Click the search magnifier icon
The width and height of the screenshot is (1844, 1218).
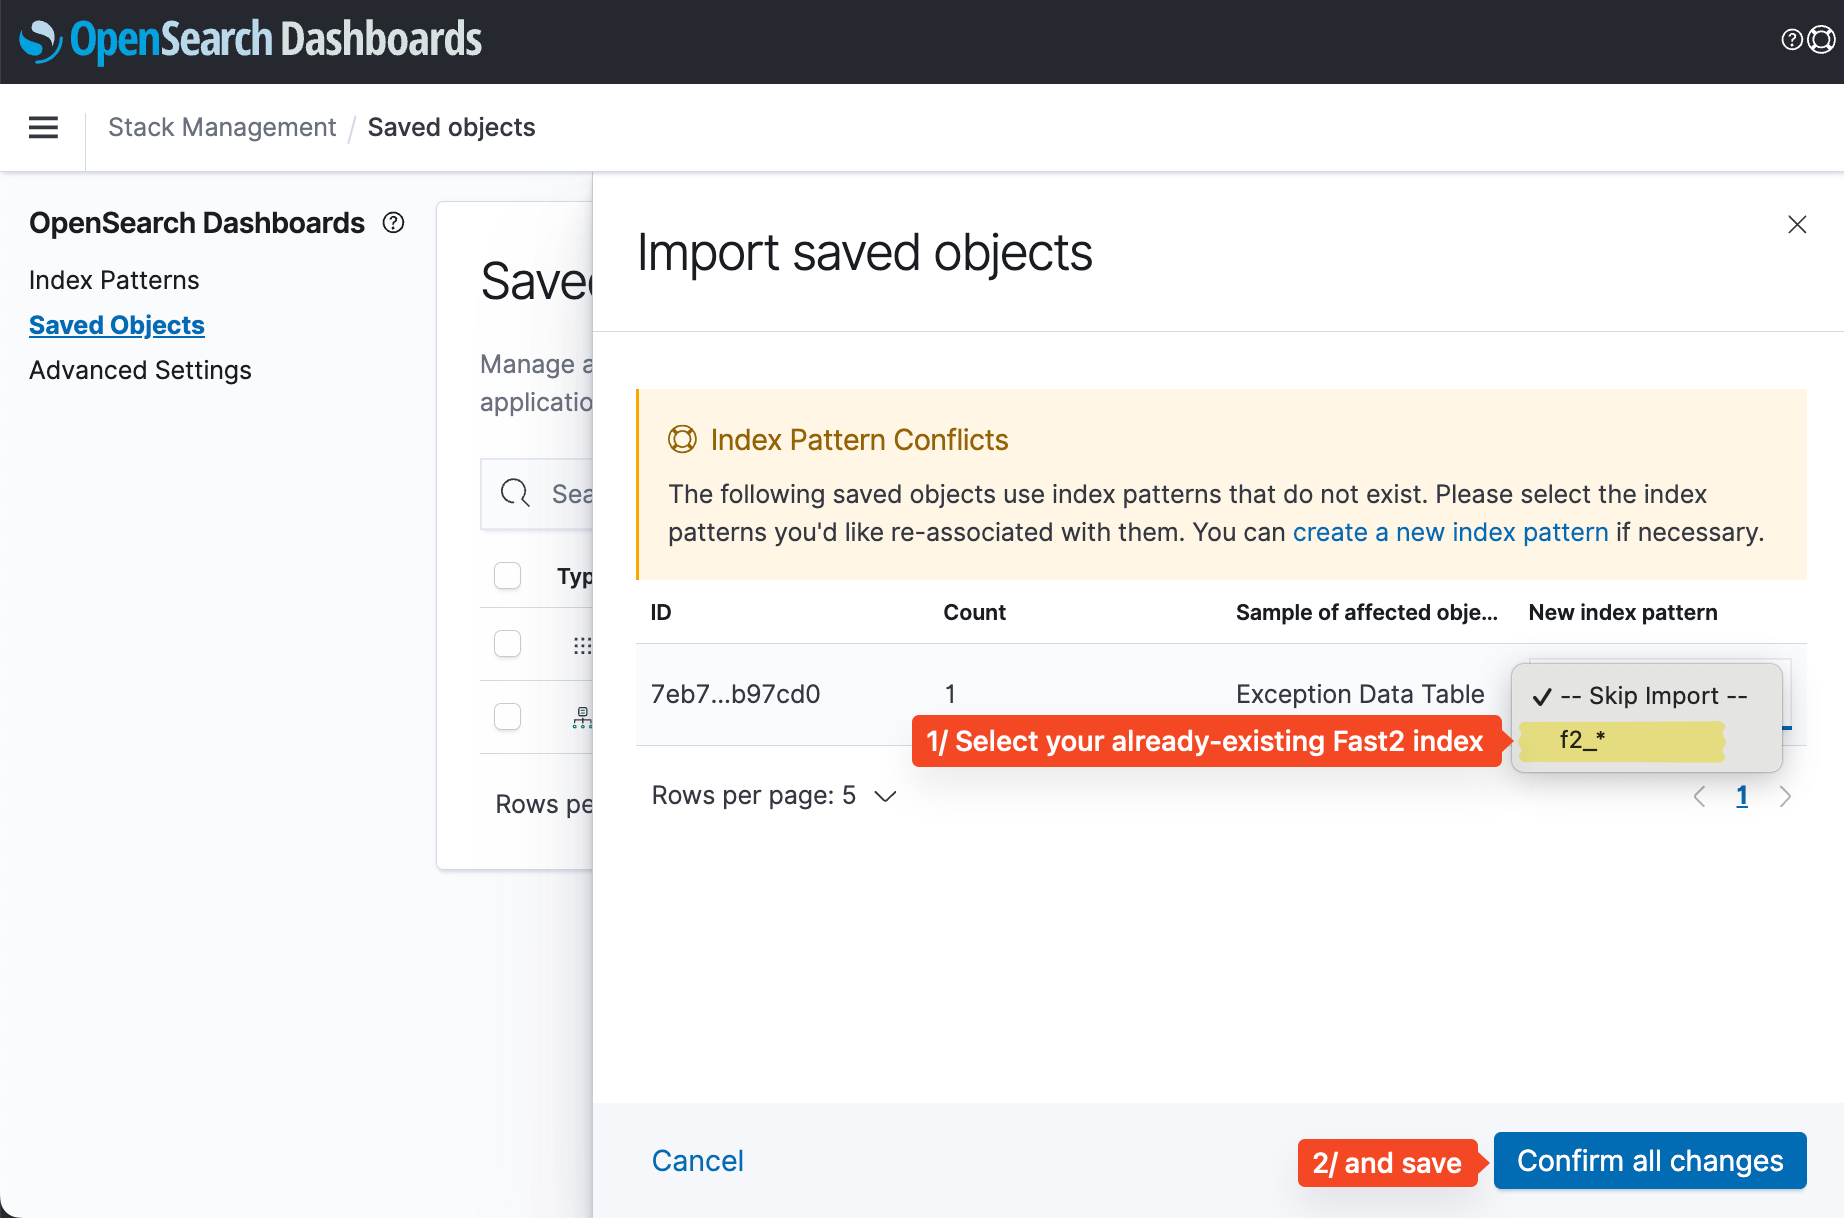[515, 493]
